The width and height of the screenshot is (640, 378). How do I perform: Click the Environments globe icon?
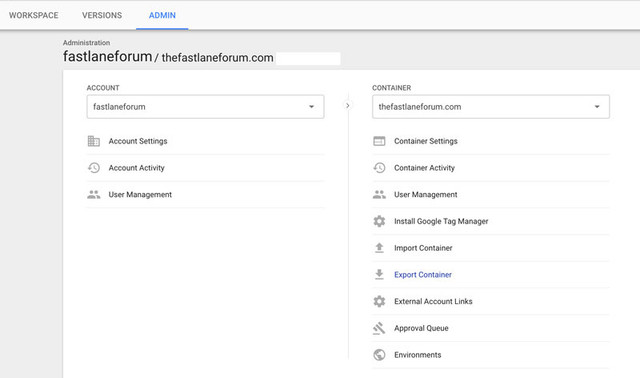point(379,355)
